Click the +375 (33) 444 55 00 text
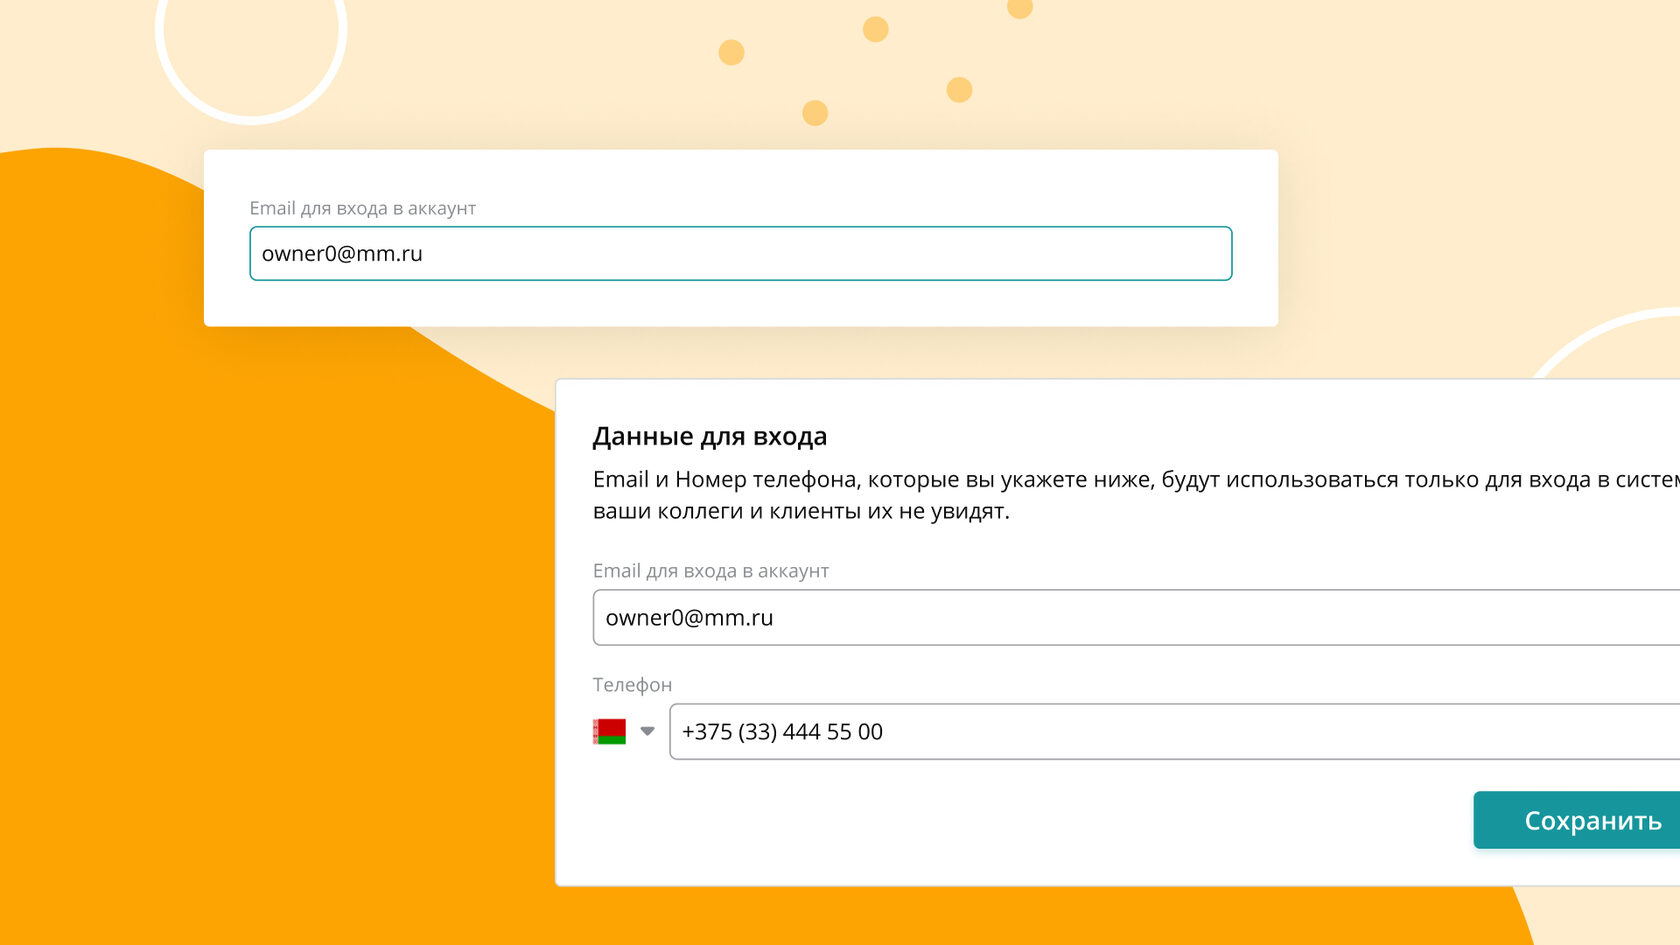The width and height of the screenshot is (1680, 945). 782,732
